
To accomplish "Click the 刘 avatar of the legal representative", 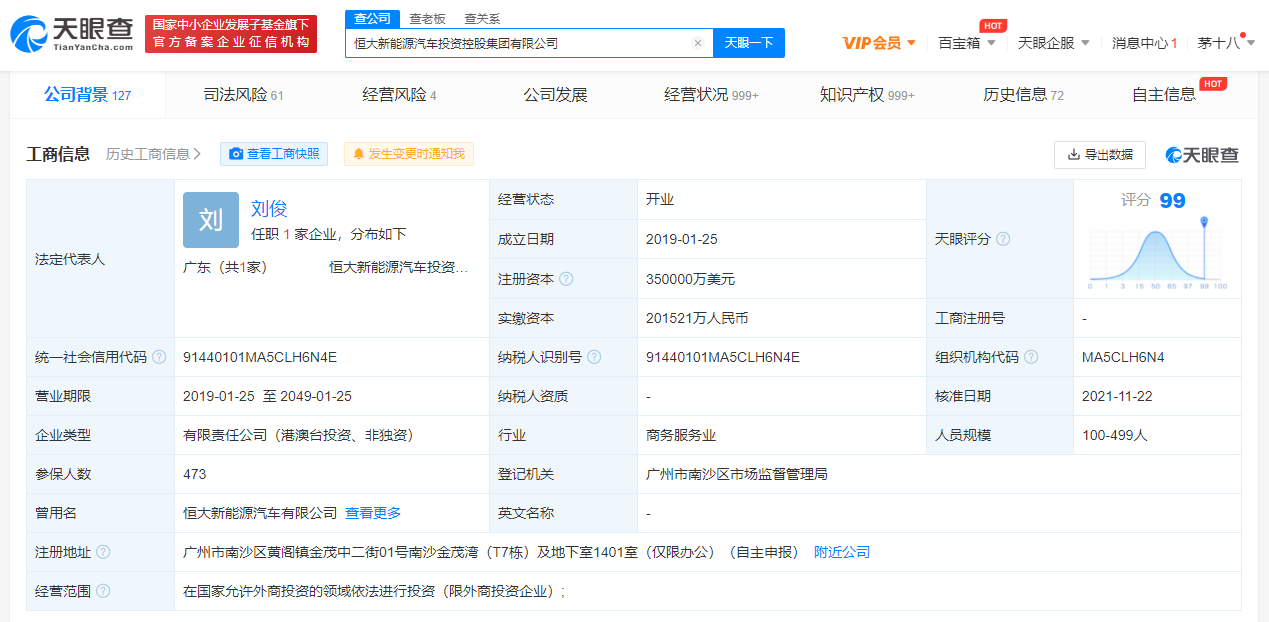I will pyautogui.click(x=211, y=220).
